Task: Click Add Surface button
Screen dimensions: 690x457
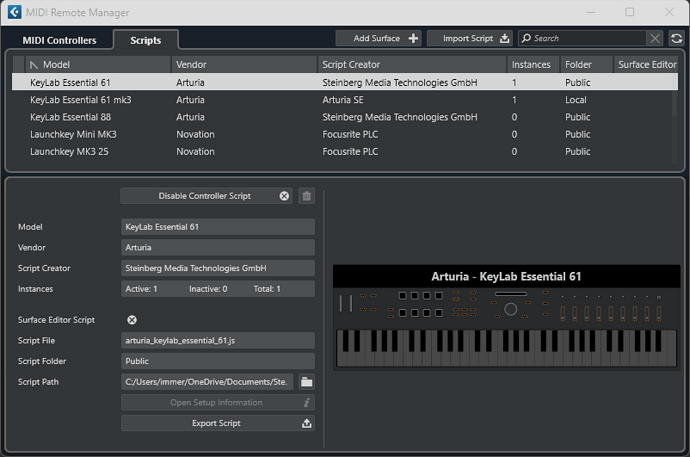Action: tap(378, 38)
